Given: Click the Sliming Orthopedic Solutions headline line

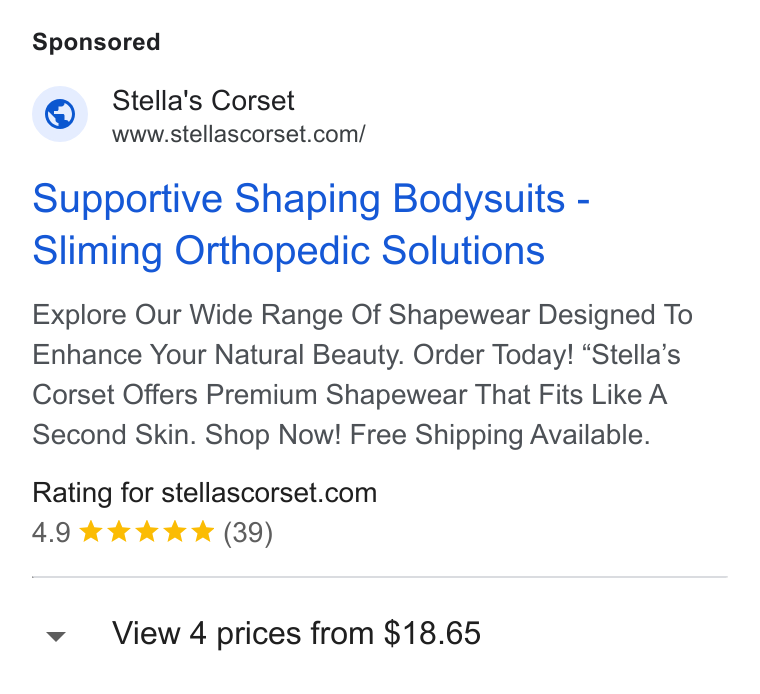Looking at the screenshot, I should click(x=289, y=251).
